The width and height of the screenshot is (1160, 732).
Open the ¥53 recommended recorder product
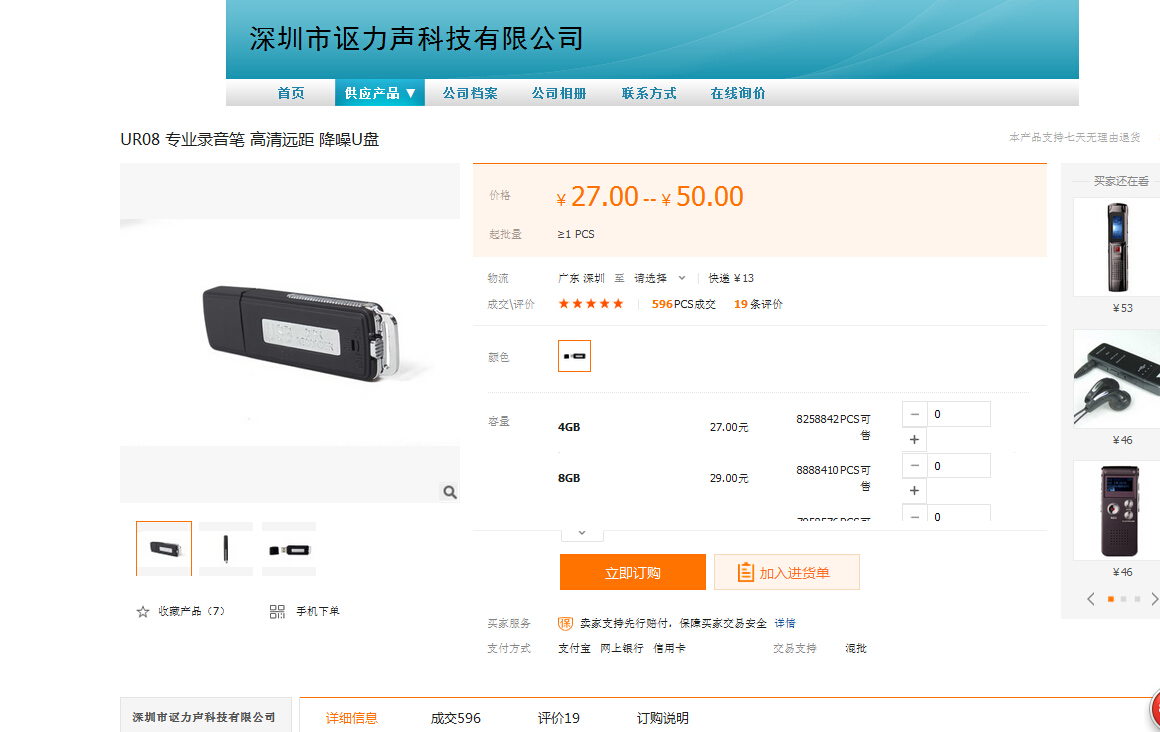1117,247
